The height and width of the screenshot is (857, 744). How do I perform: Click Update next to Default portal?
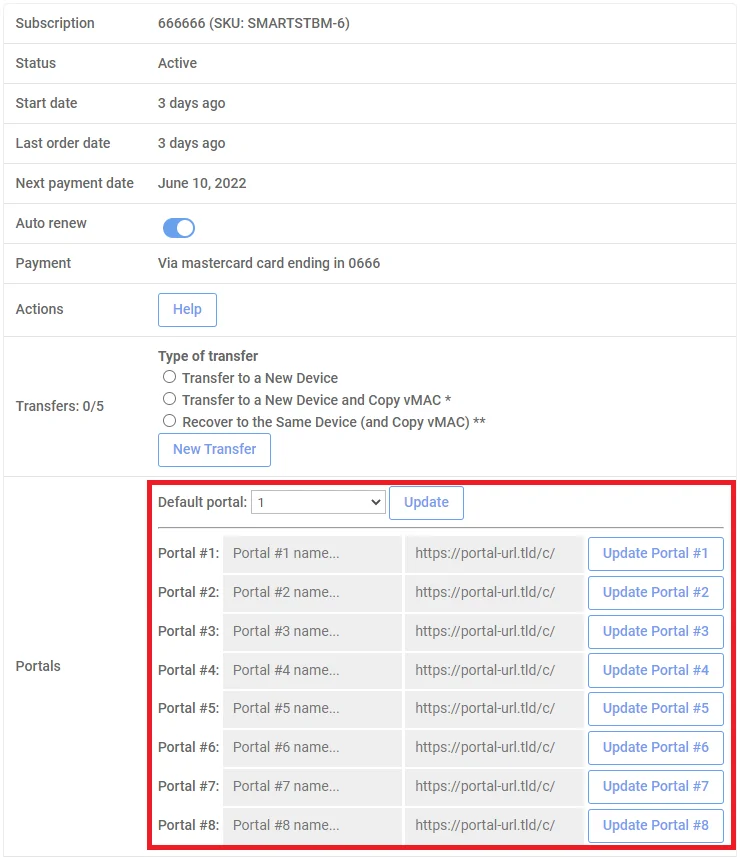tap(426, 503)
